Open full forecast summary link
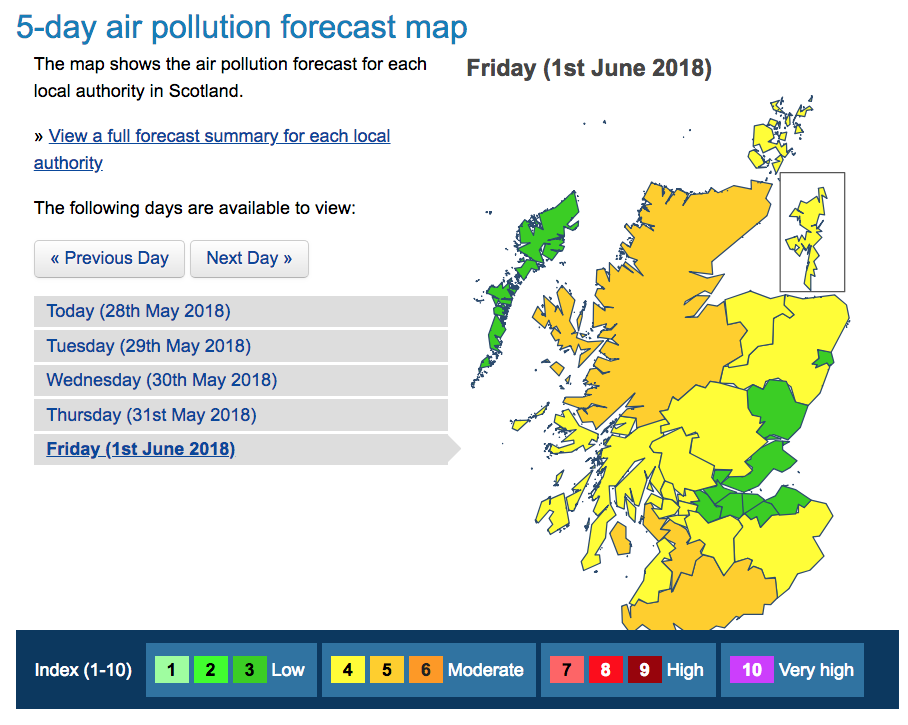Image resolution: width=908 pixels, height=725 pixels. [x=219, y=136]
